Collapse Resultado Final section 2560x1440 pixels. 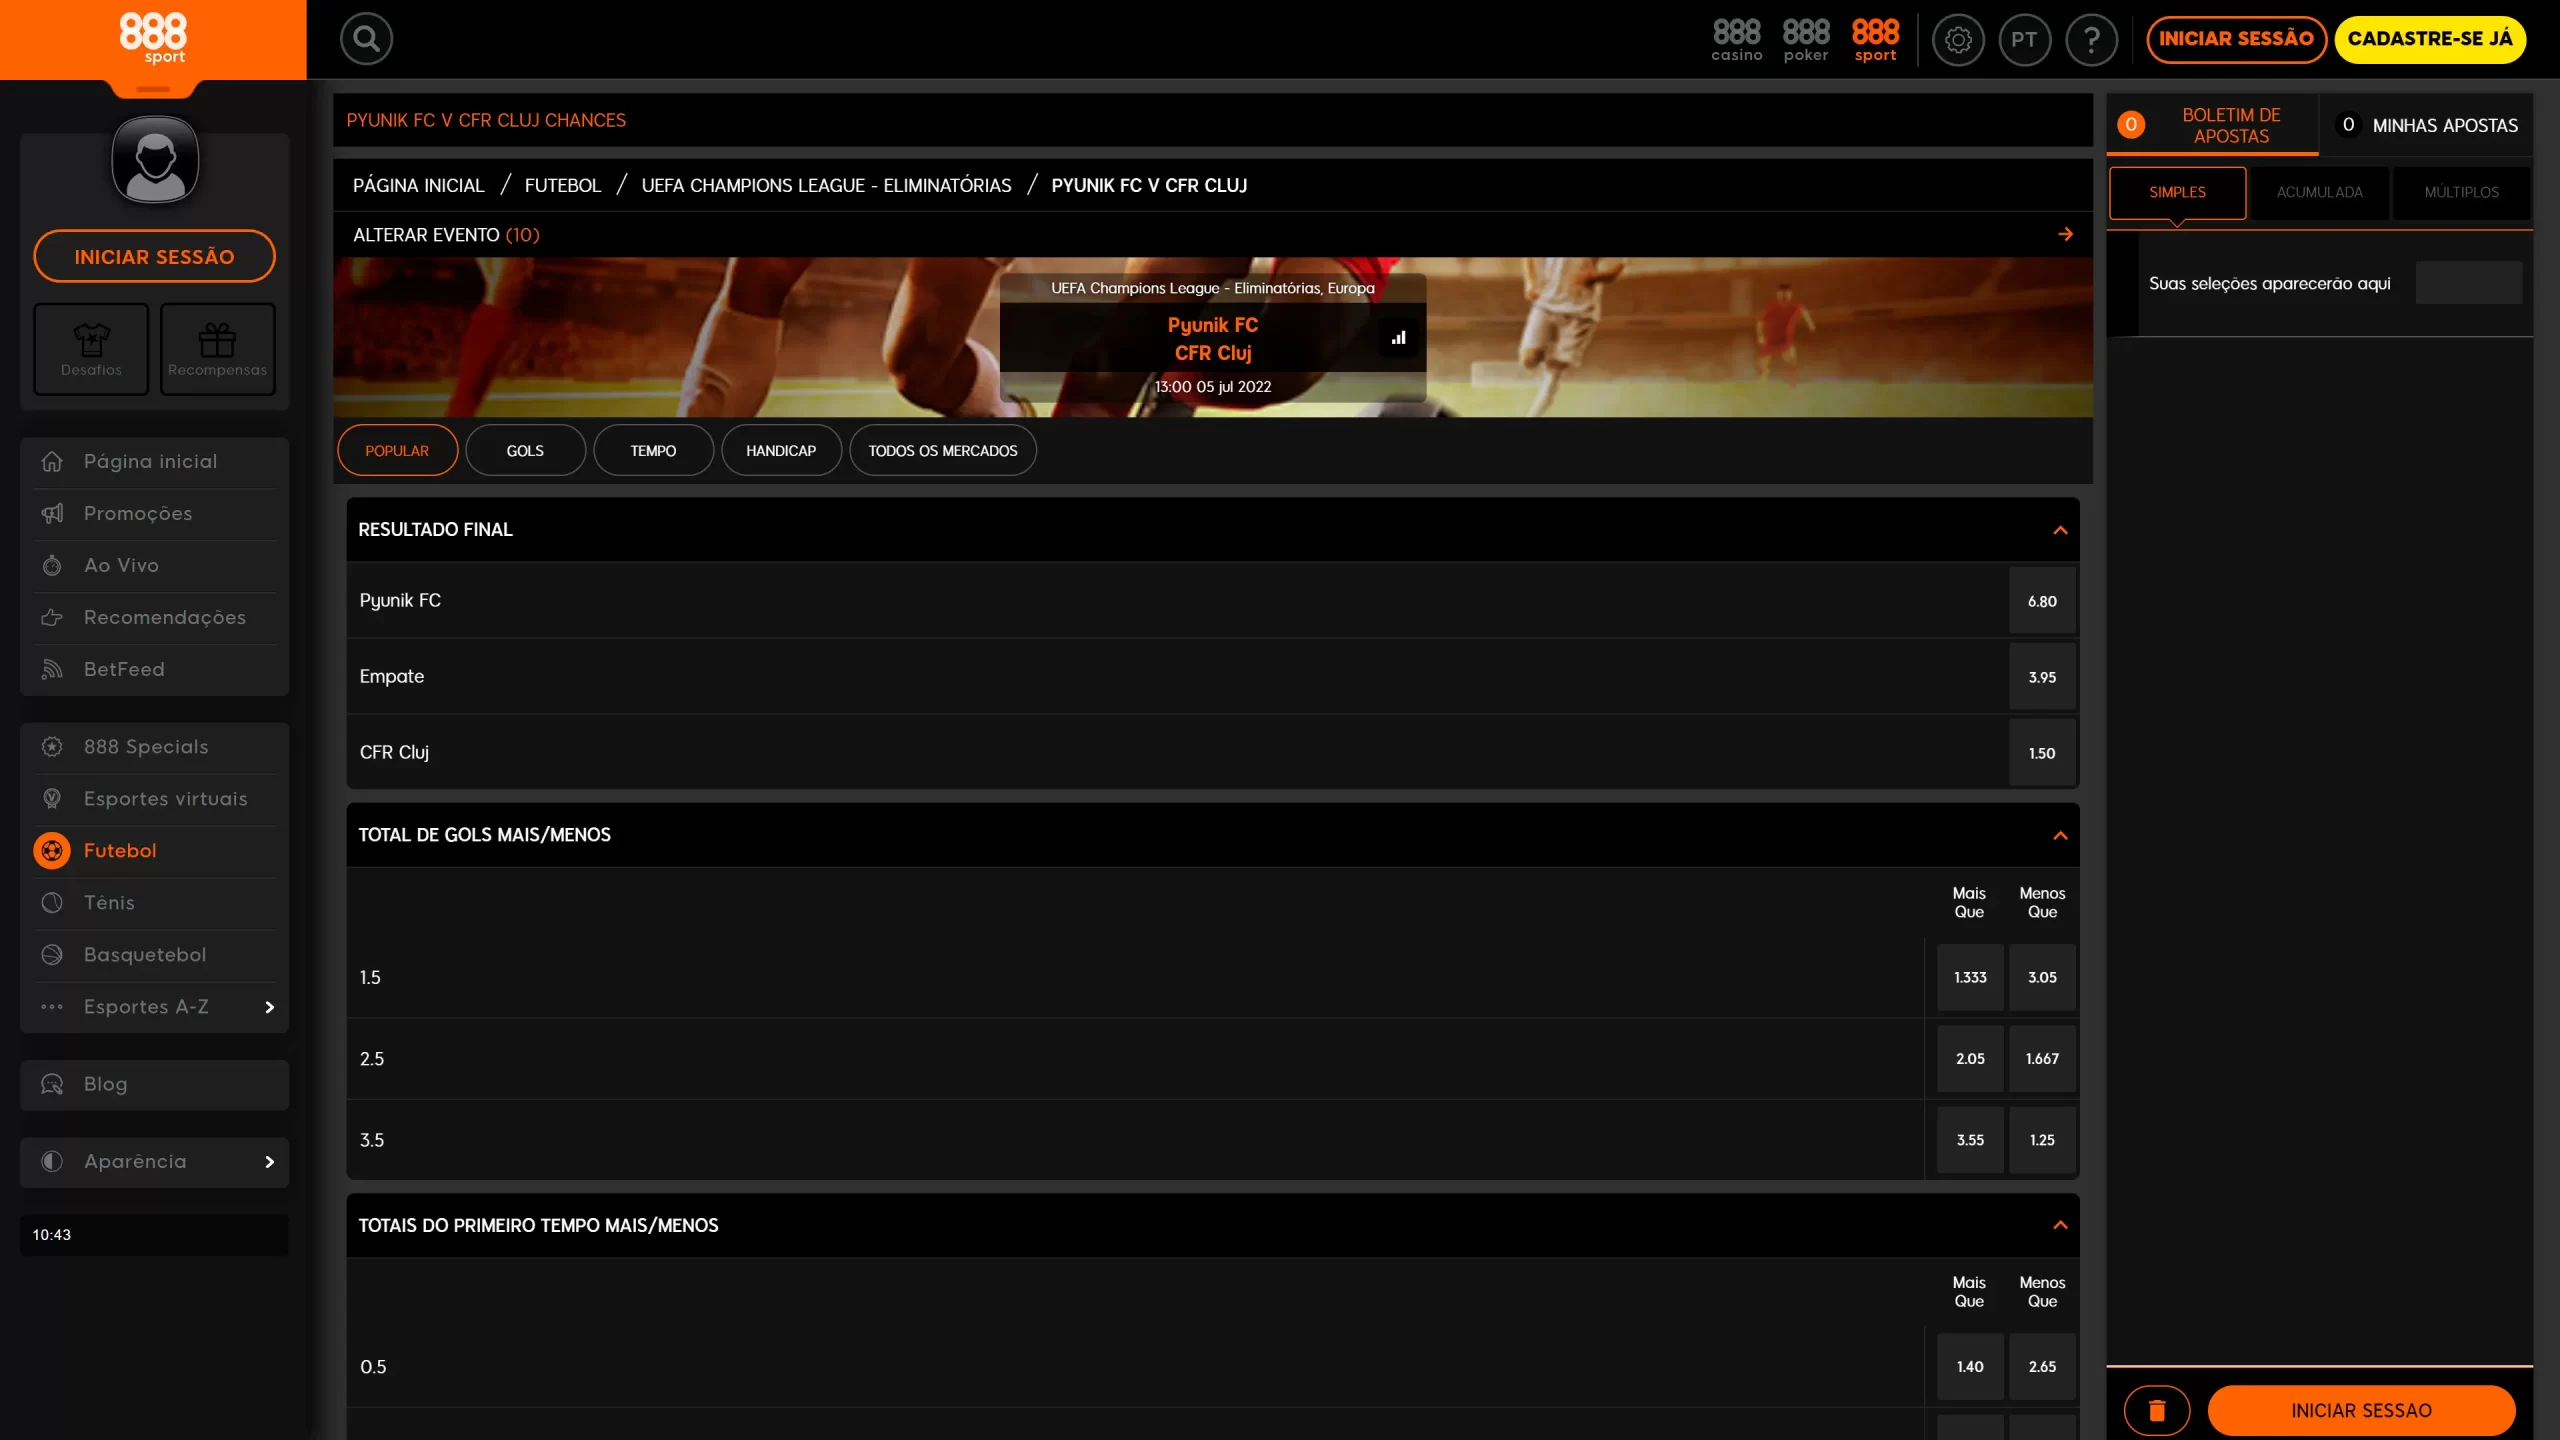pyautogui.click(x=2060, y=530)
